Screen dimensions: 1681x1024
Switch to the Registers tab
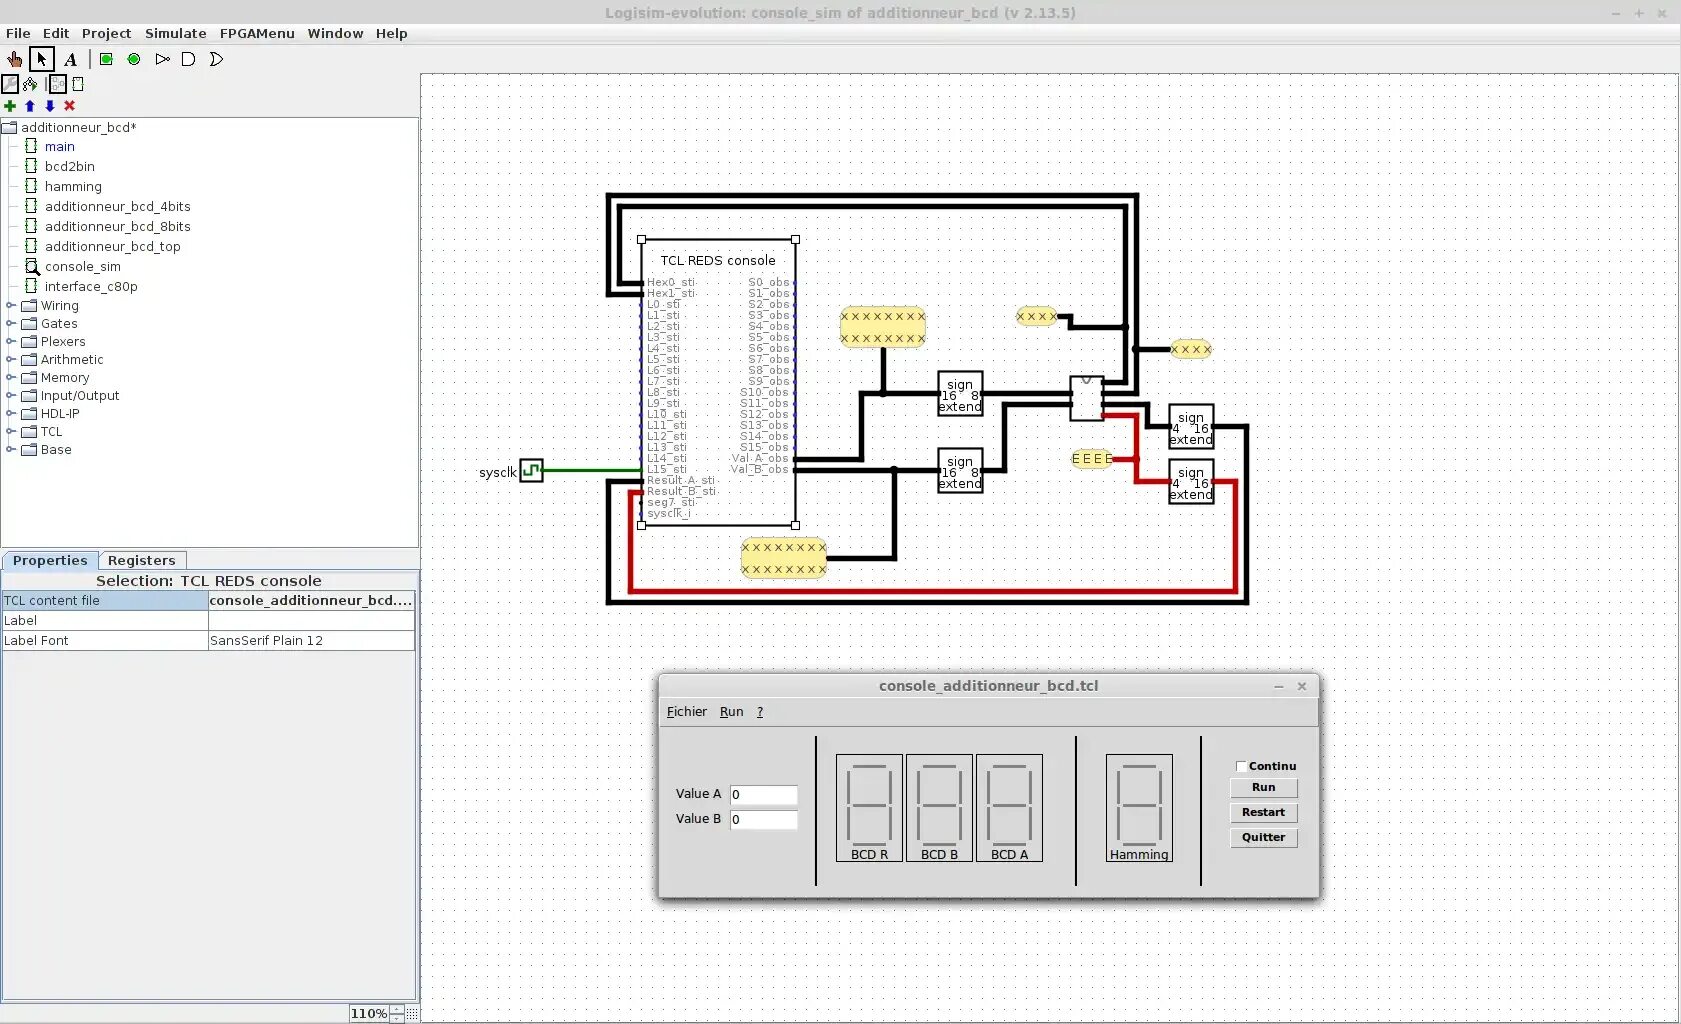click(x=141, y=560)
